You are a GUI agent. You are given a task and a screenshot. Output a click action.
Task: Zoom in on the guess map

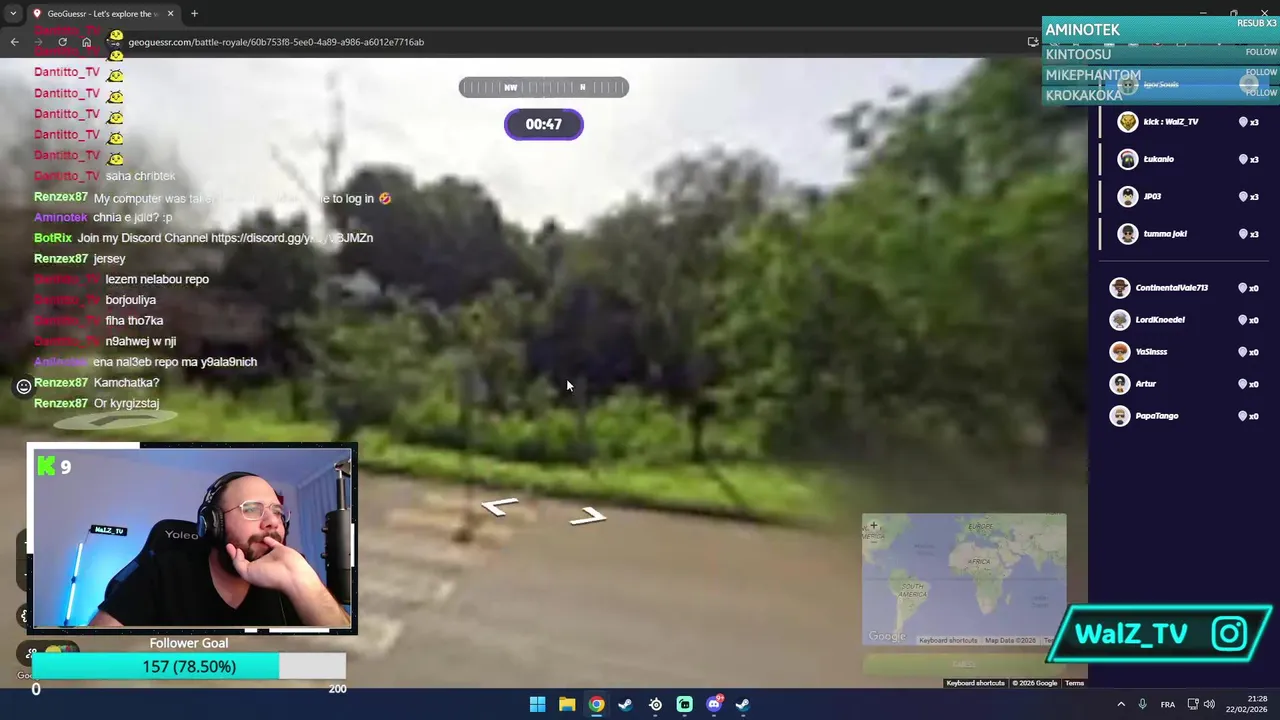tap(873, 525)
